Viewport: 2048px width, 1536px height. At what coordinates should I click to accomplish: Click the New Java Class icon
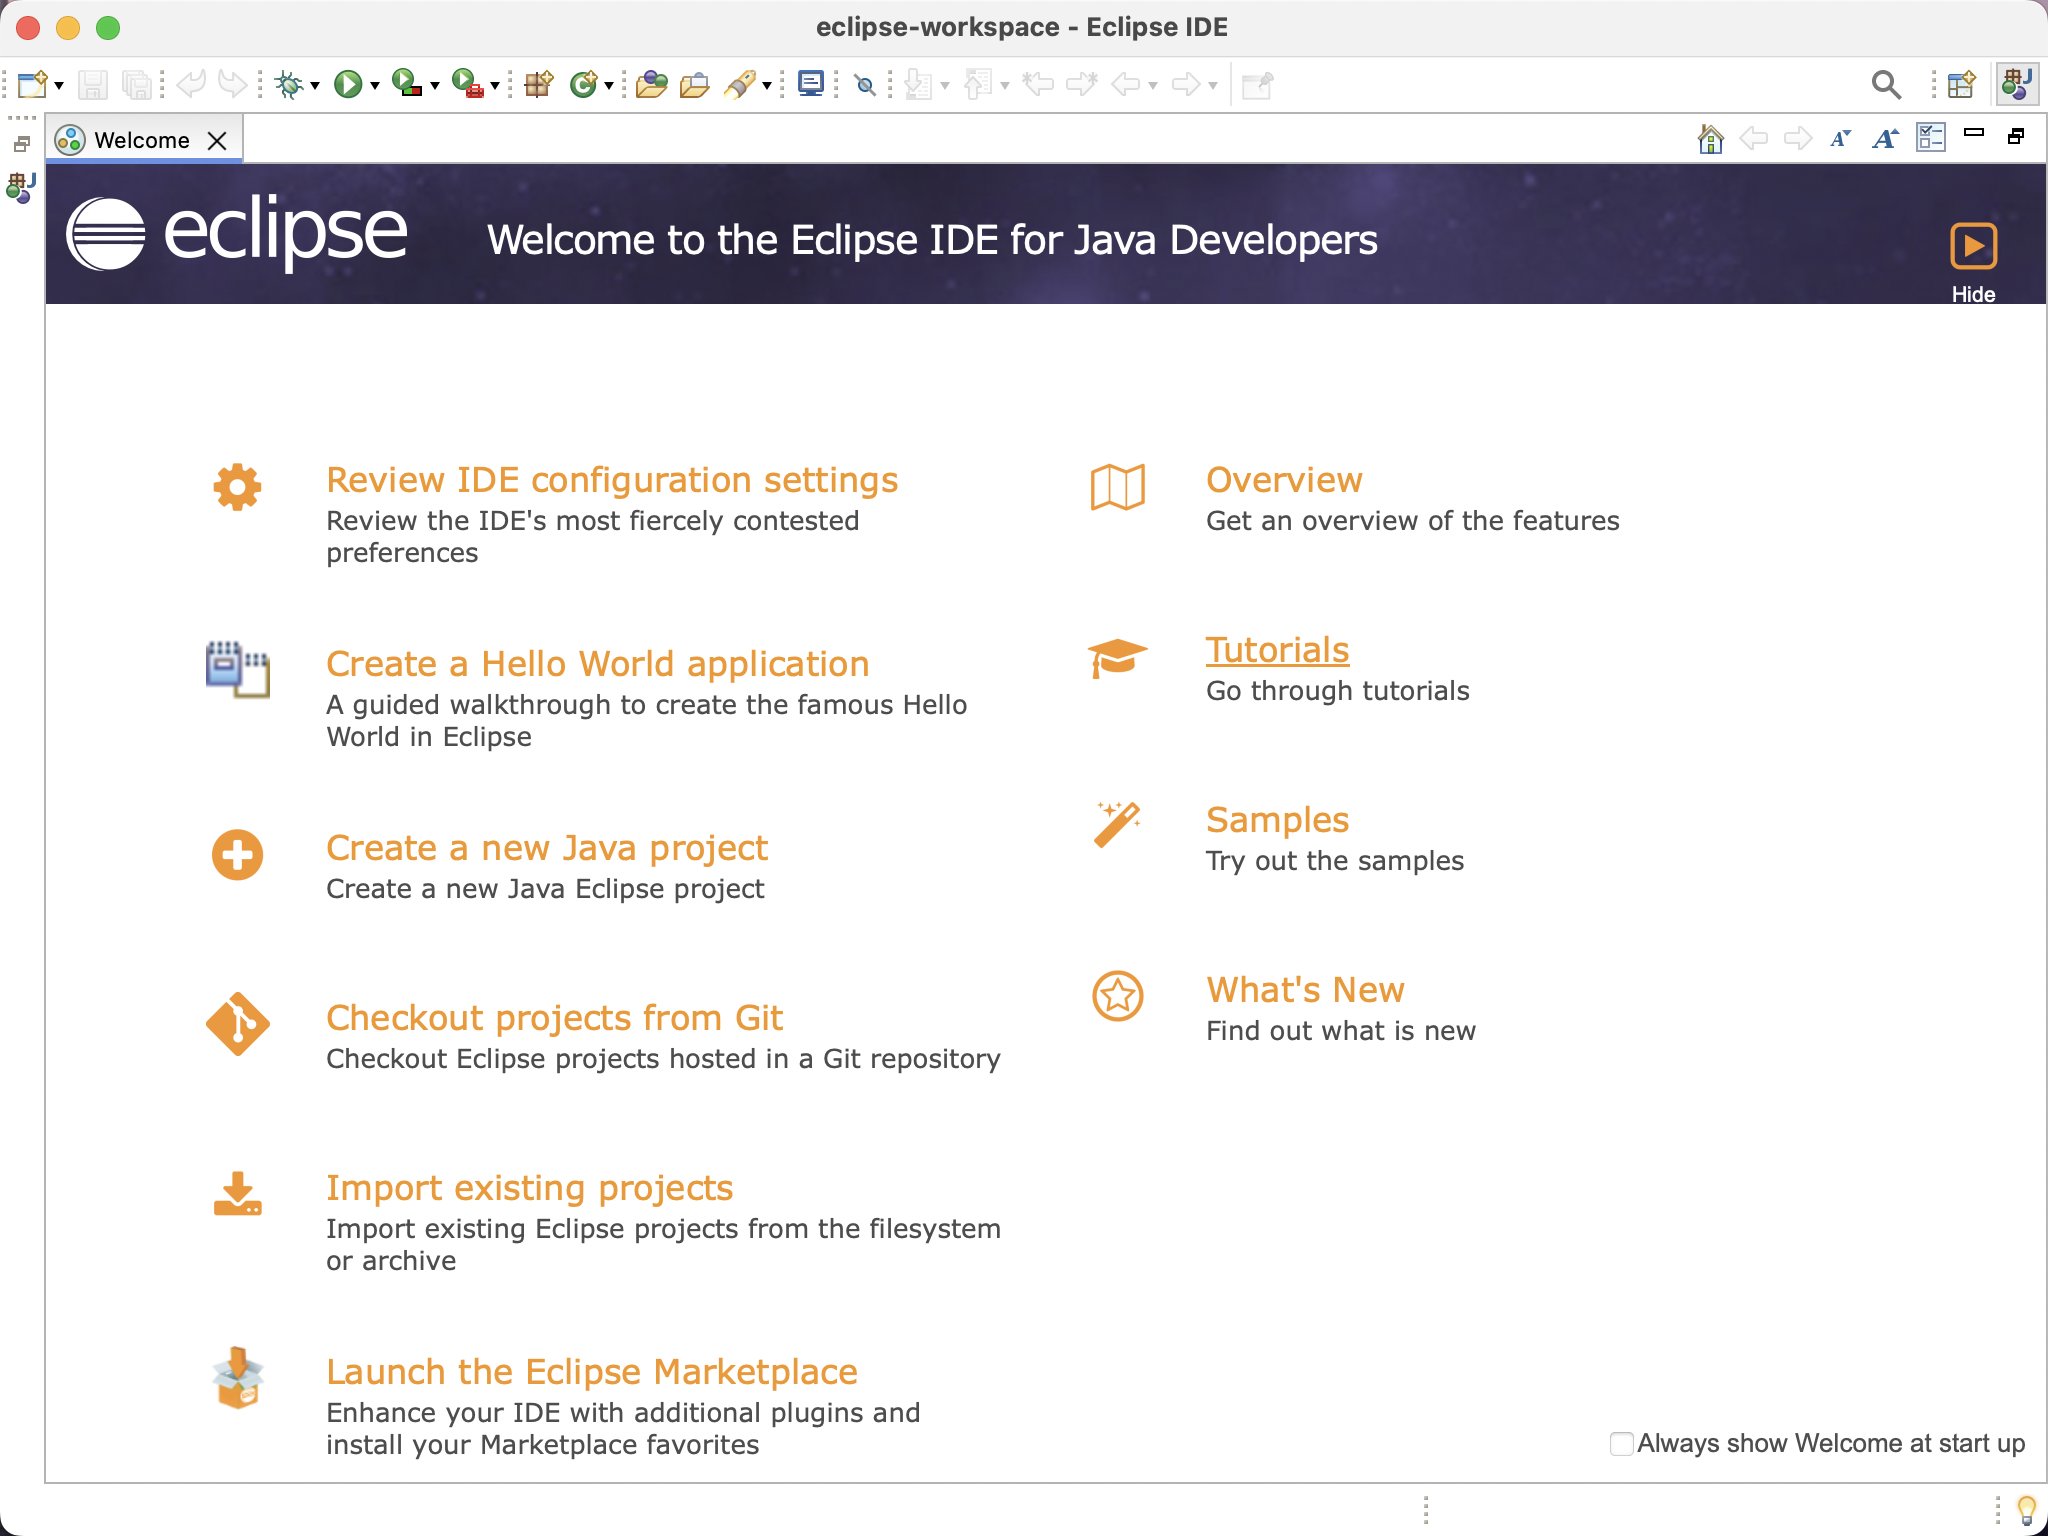(x=583, y=85)
